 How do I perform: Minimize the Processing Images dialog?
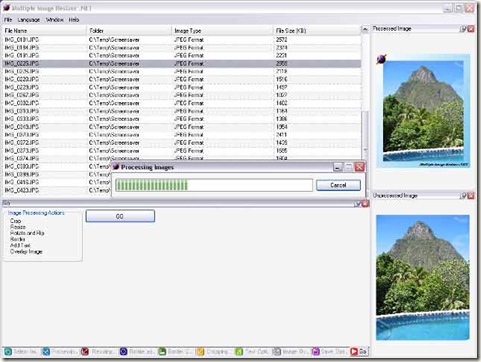[338, 167]
